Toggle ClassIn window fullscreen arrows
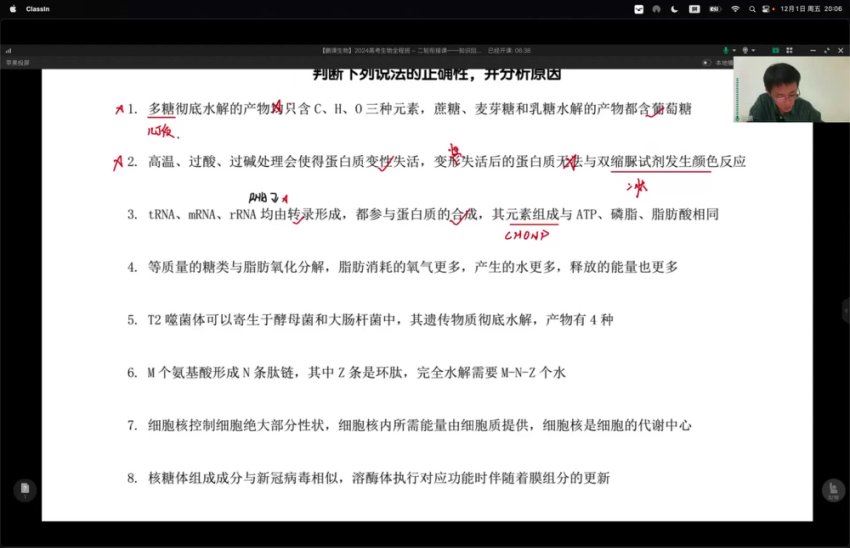Image resolution: width=850 pixels, height=548 pixels. pyautogui.click(x=827, y=50)
